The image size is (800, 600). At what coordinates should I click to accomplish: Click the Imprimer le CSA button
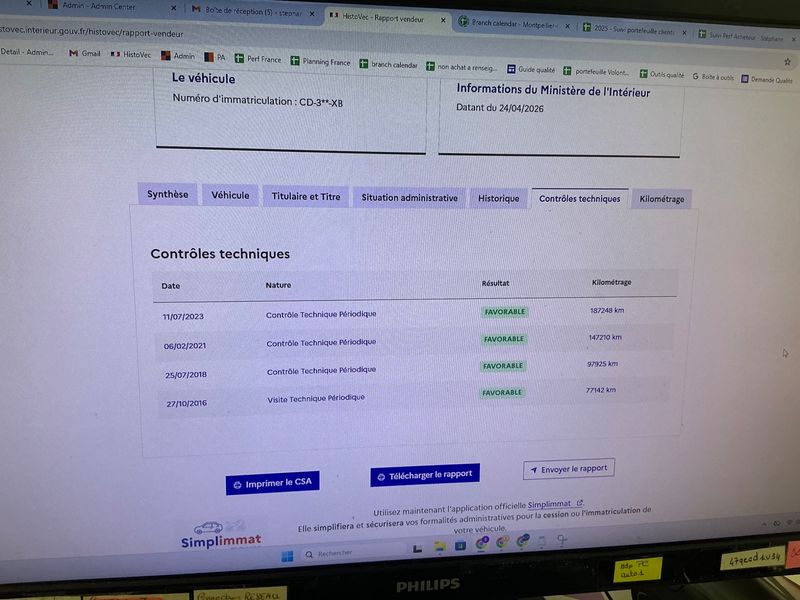(x=272, y=483)
